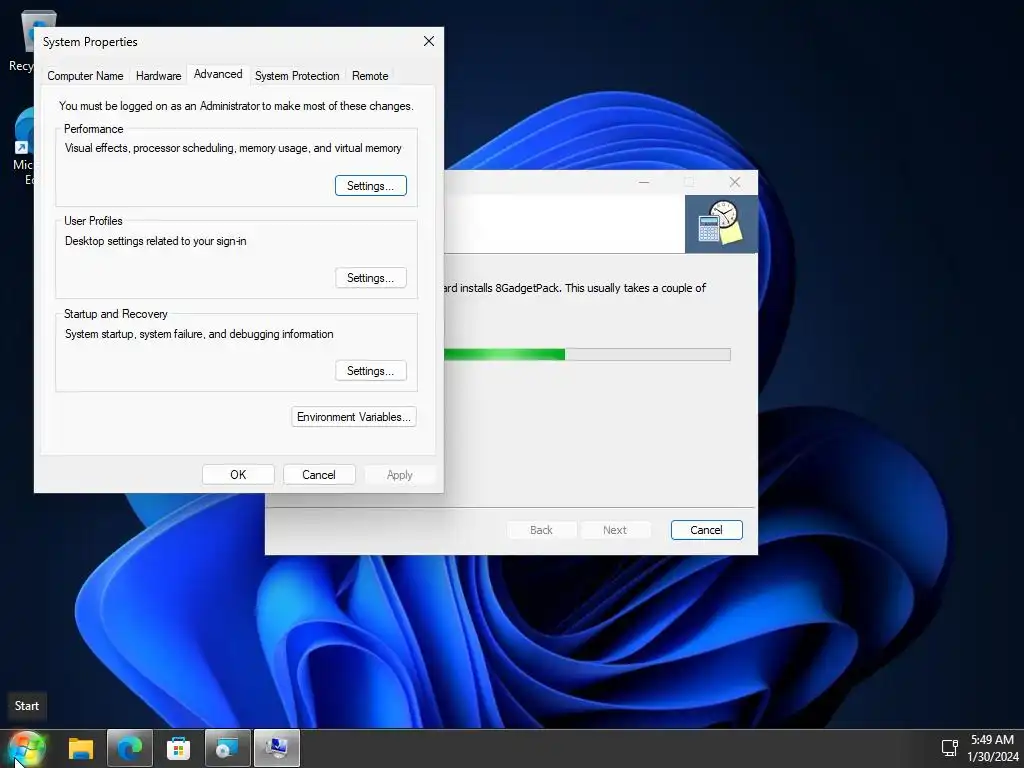Cancel the System Properties dialog

coord(319,475)
